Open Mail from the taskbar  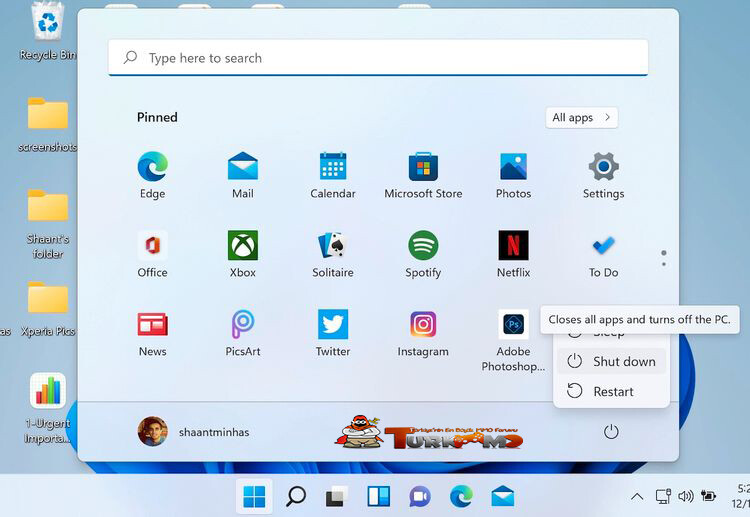(x=503, y=496)
